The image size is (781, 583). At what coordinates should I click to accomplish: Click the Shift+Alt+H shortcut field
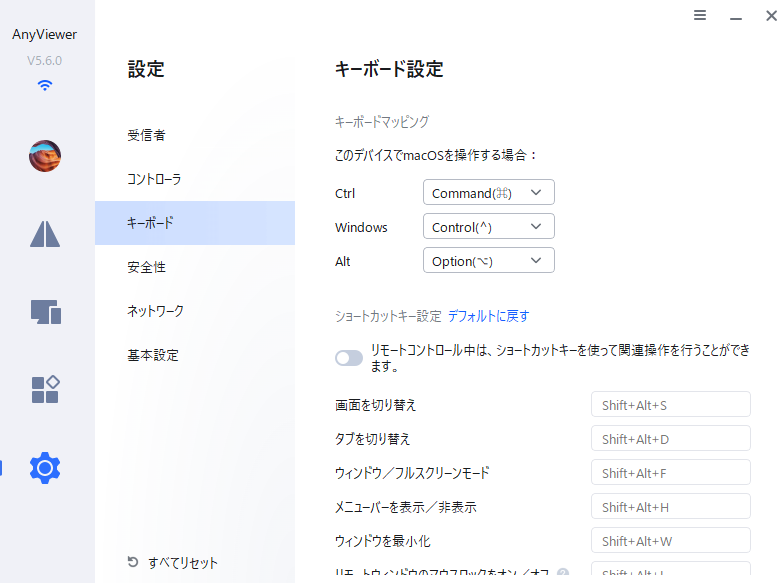tap(670, 506)
